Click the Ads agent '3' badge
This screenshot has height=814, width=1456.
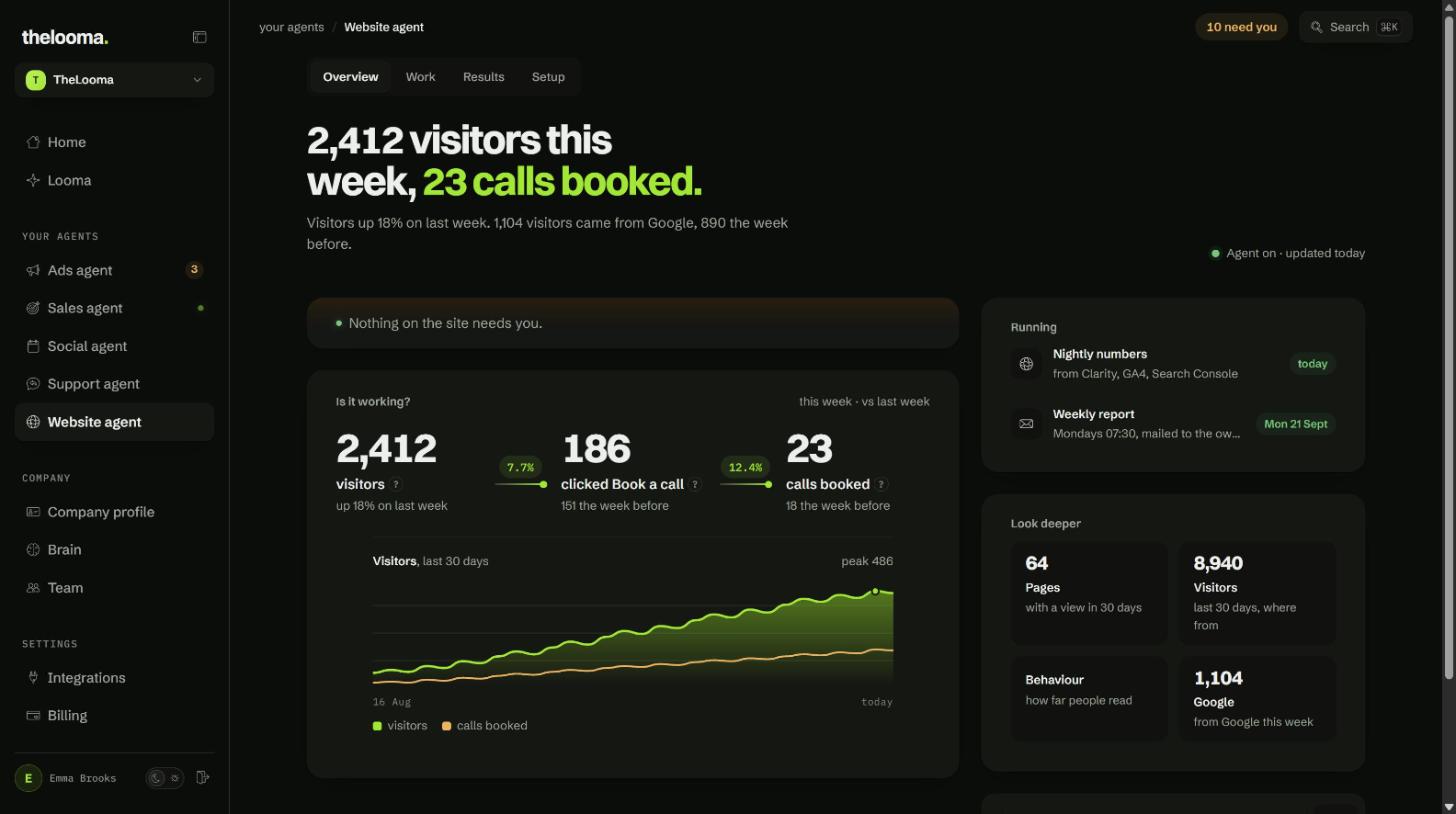point(194,270)
